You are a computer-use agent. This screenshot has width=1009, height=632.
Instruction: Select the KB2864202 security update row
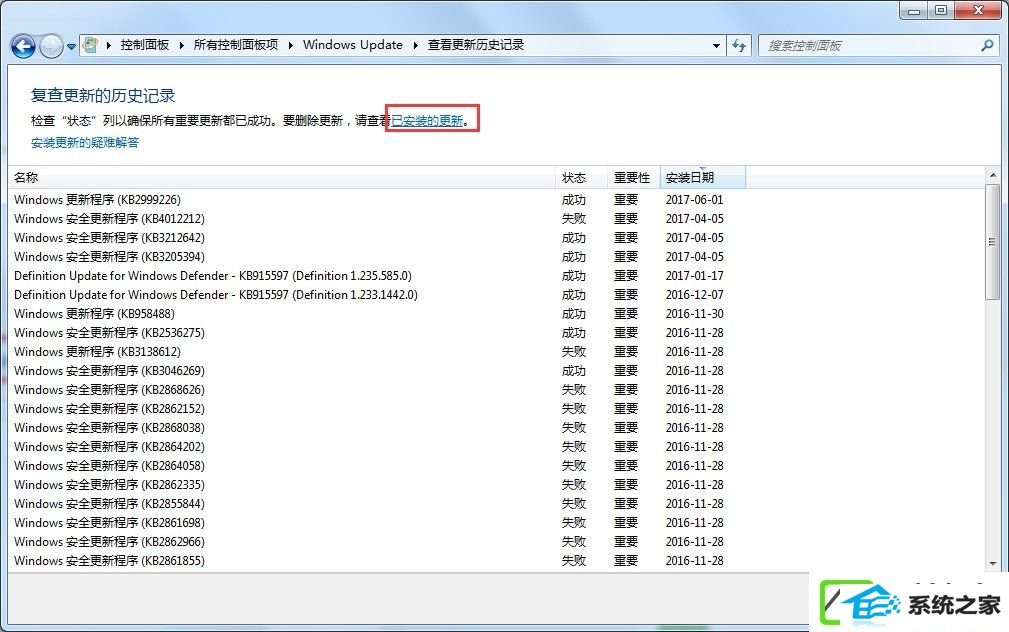(496, 447)
